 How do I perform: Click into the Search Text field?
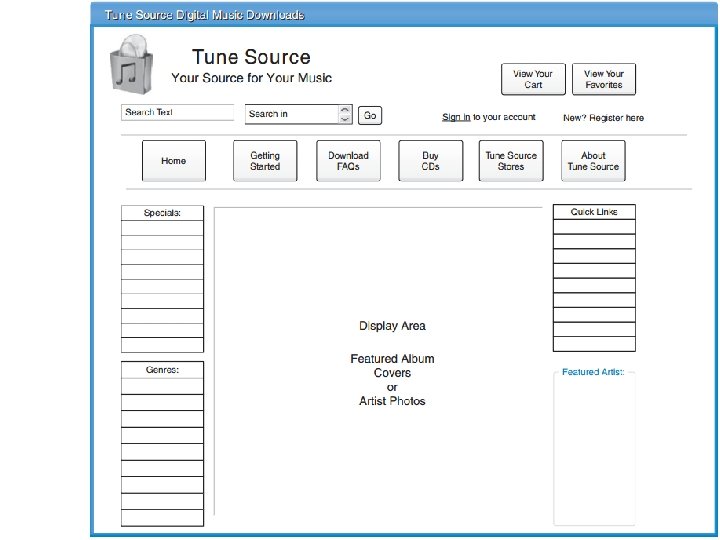click(x=178, y=112)
